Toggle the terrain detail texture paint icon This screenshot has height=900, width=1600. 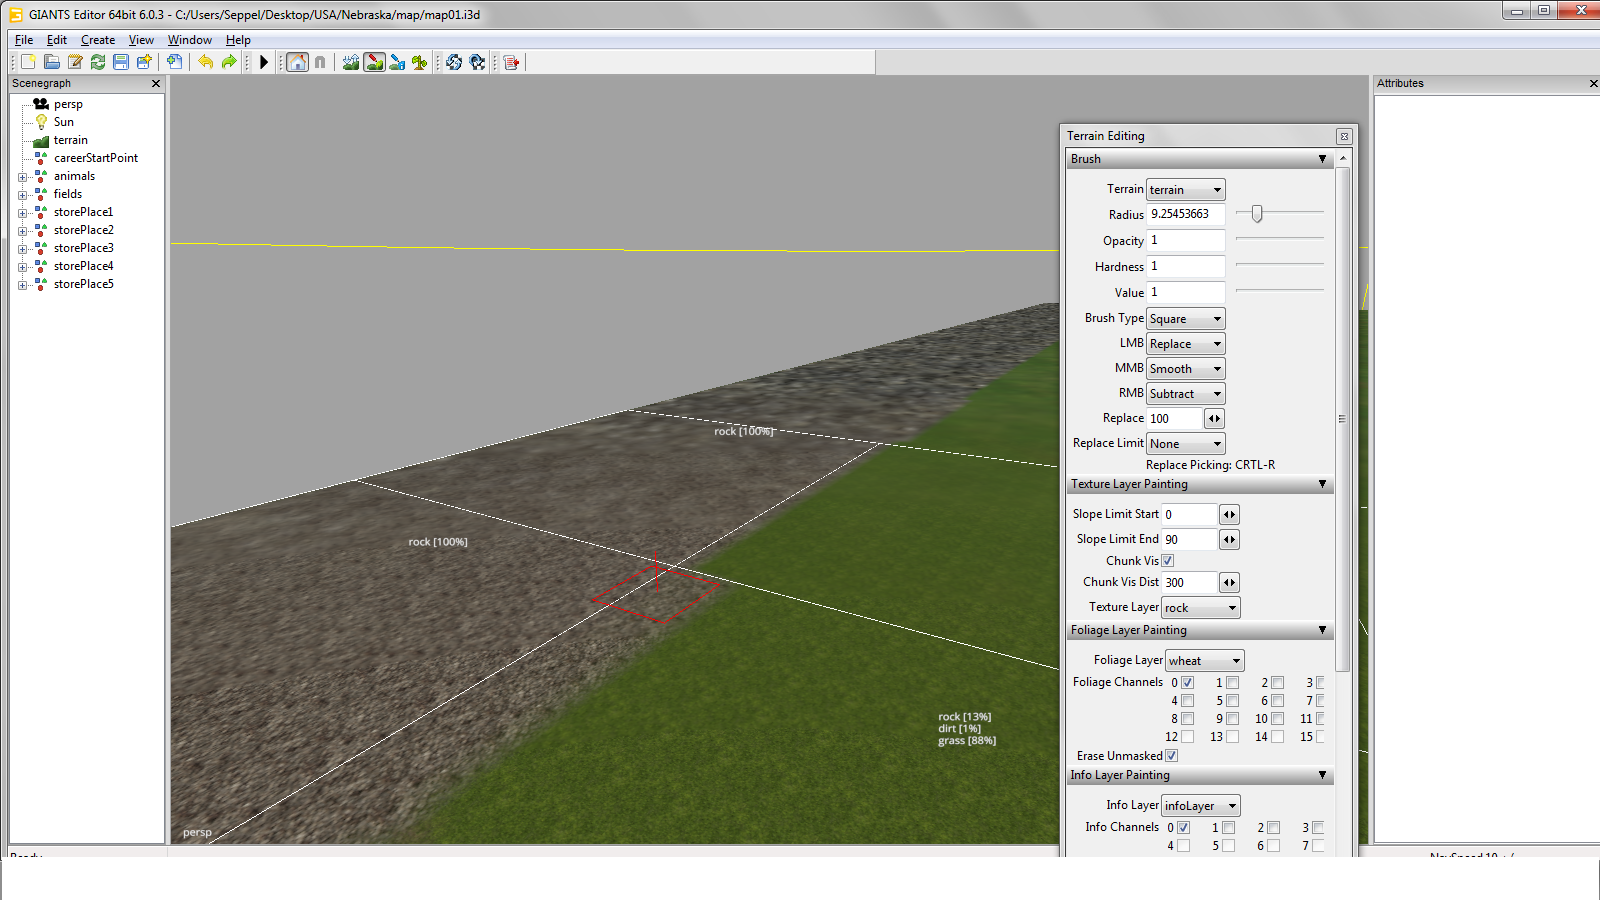point(374,62)
